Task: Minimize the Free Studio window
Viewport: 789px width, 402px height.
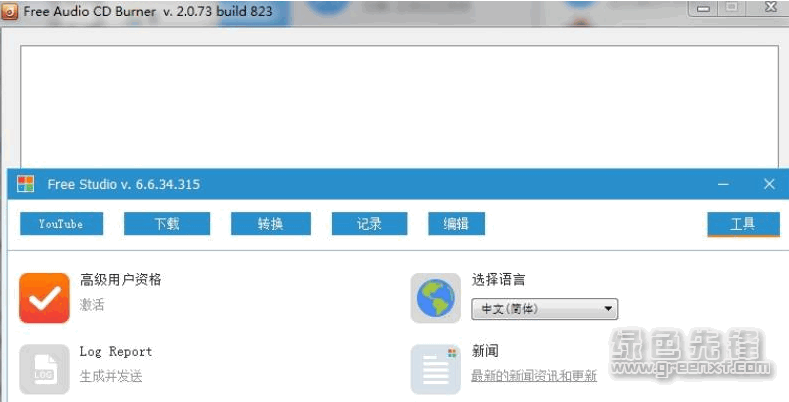Action: click(723, 184)
